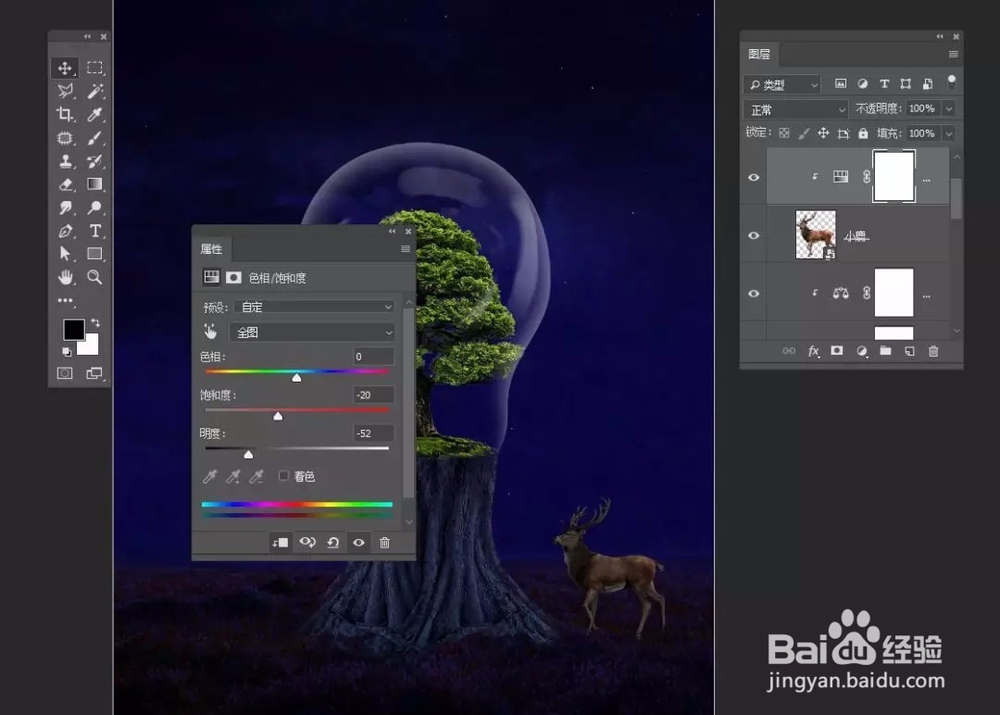Toggle visibility of color balance adjustment layer
Screen dimensions: 1000x715
tap(754, 293)
